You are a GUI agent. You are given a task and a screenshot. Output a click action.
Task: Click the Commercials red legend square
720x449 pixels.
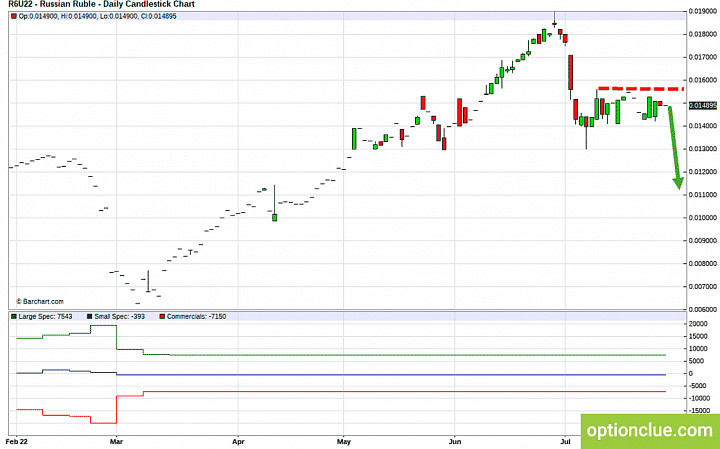(x=162, y=316)
